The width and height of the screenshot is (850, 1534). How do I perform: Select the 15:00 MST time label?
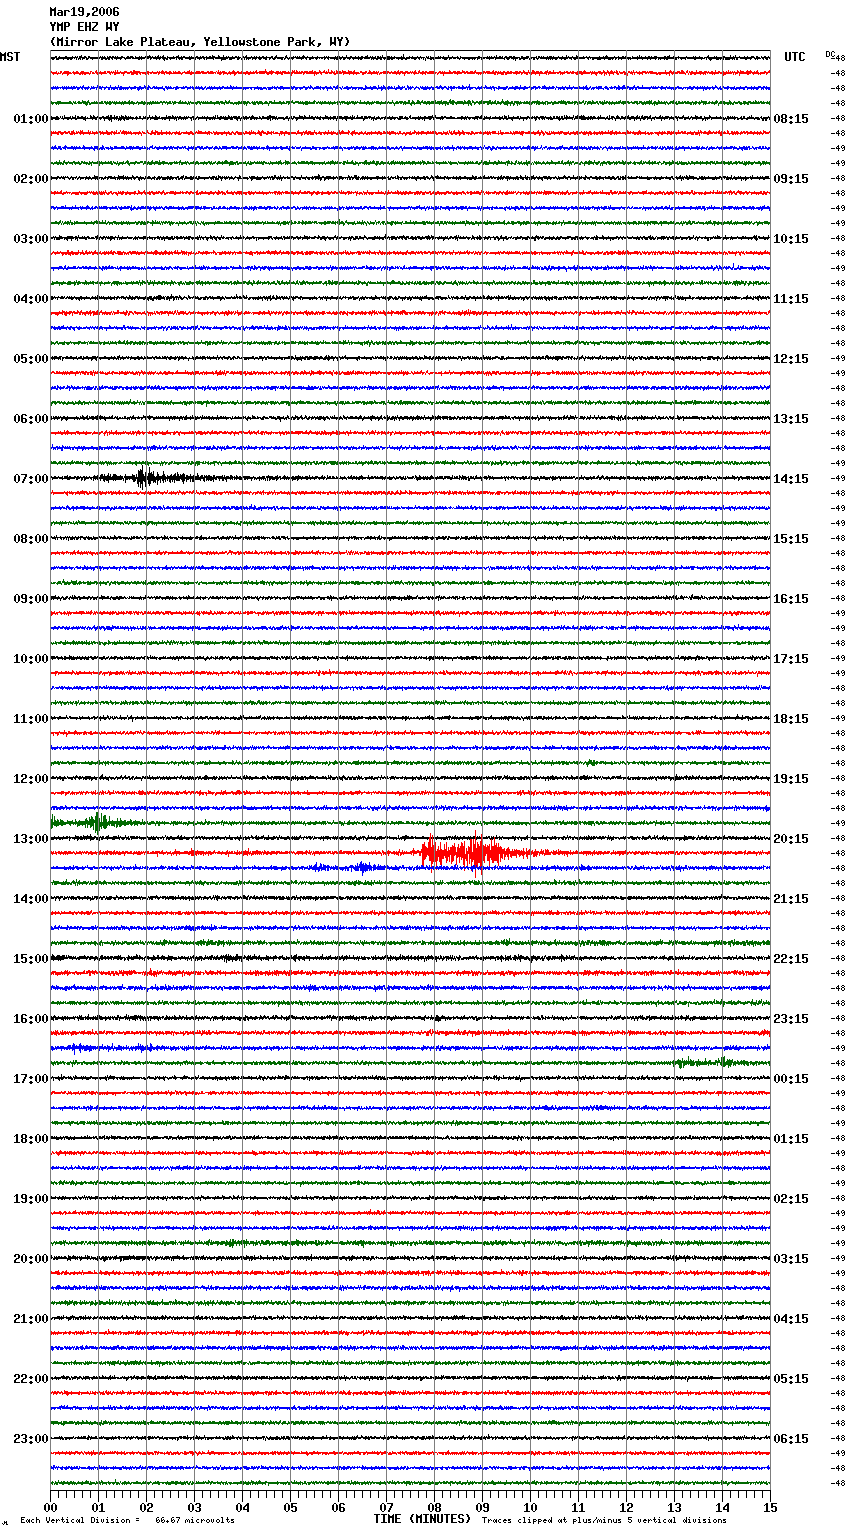point(31,959)
